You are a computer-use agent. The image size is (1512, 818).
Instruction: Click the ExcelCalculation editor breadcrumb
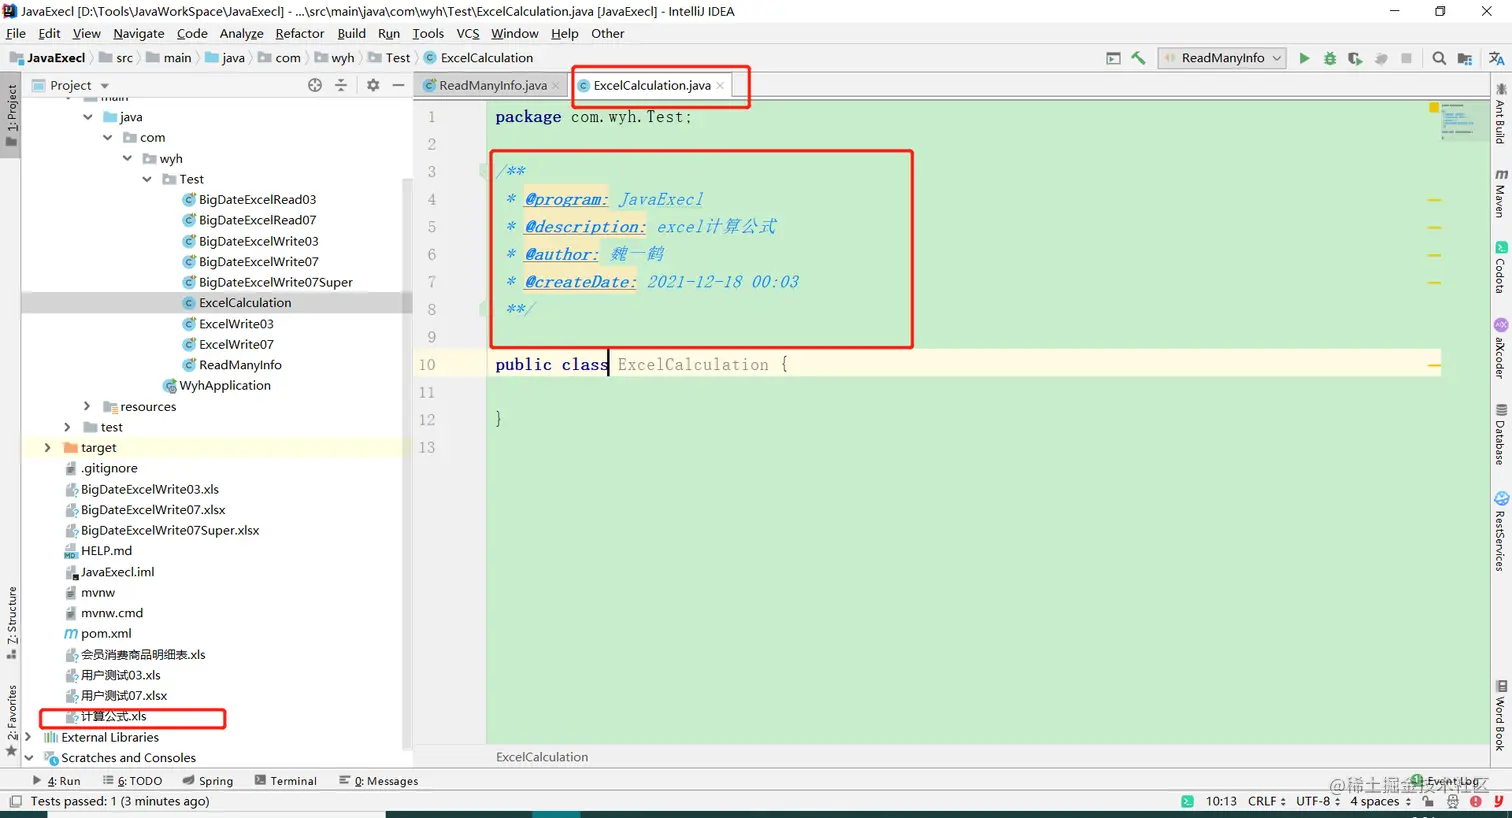click(x=542, y=757)
